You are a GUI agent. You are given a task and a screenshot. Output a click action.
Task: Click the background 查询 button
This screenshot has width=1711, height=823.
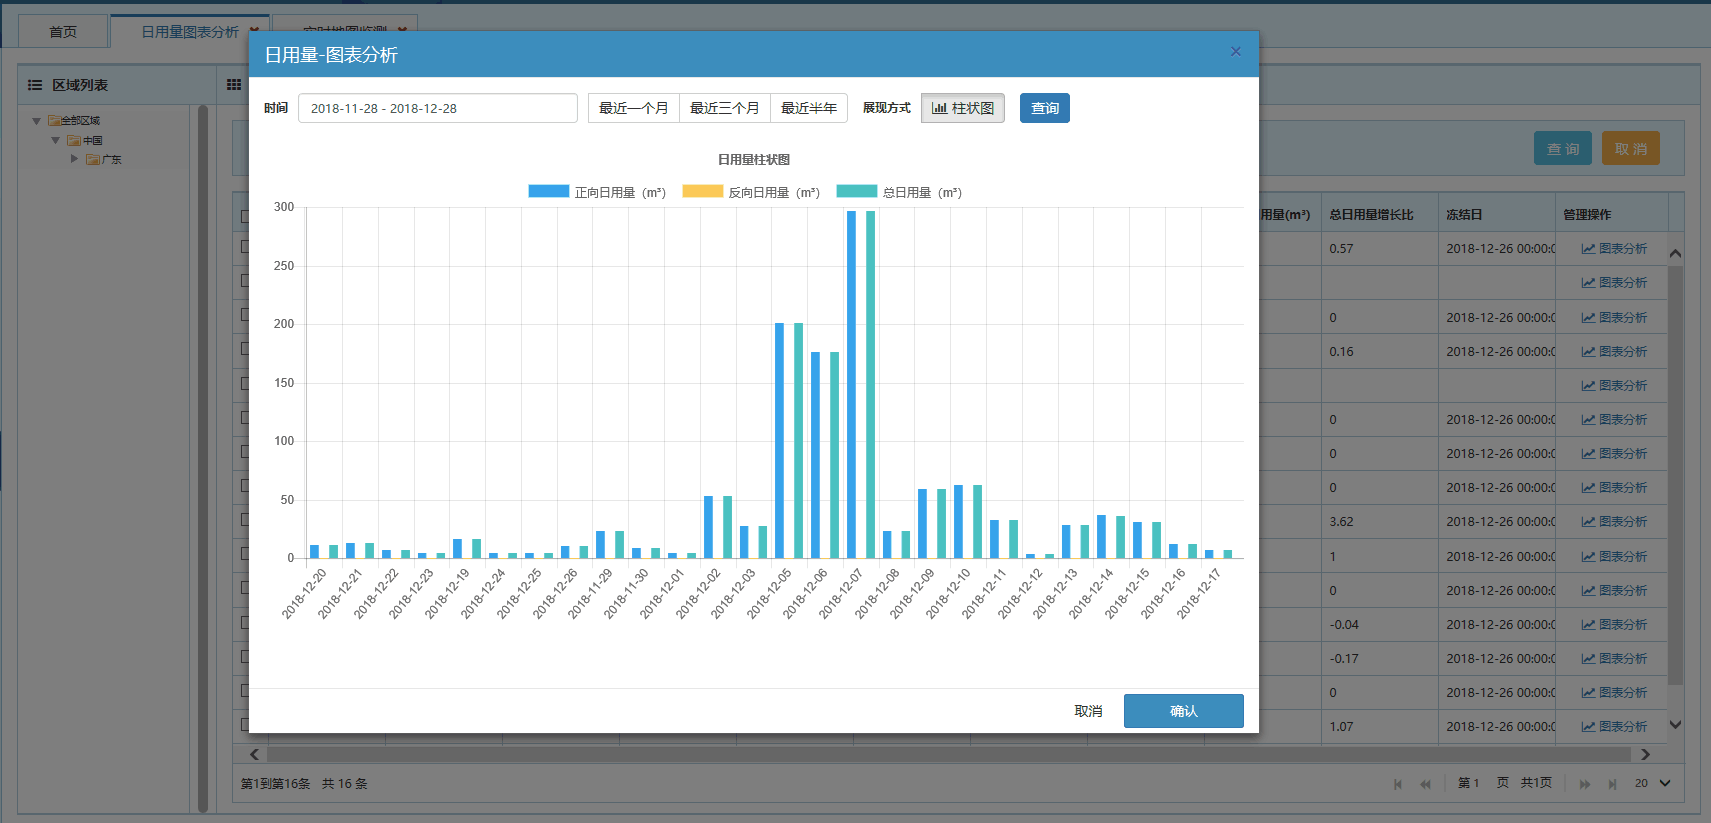click(x=1563, y=149)
